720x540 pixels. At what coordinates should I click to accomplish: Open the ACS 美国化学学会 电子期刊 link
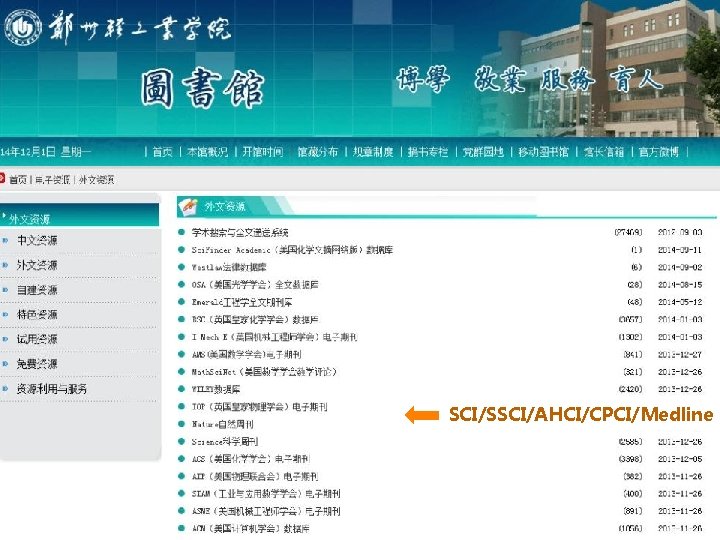pos(251,459)
